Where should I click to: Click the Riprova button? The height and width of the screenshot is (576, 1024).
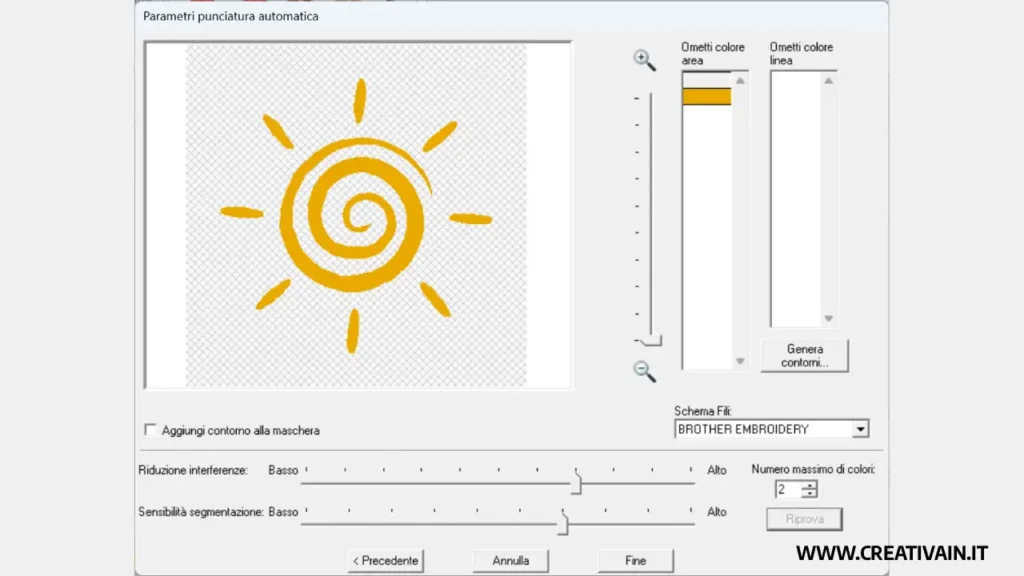pyautogui.click(x=805, y=519)
